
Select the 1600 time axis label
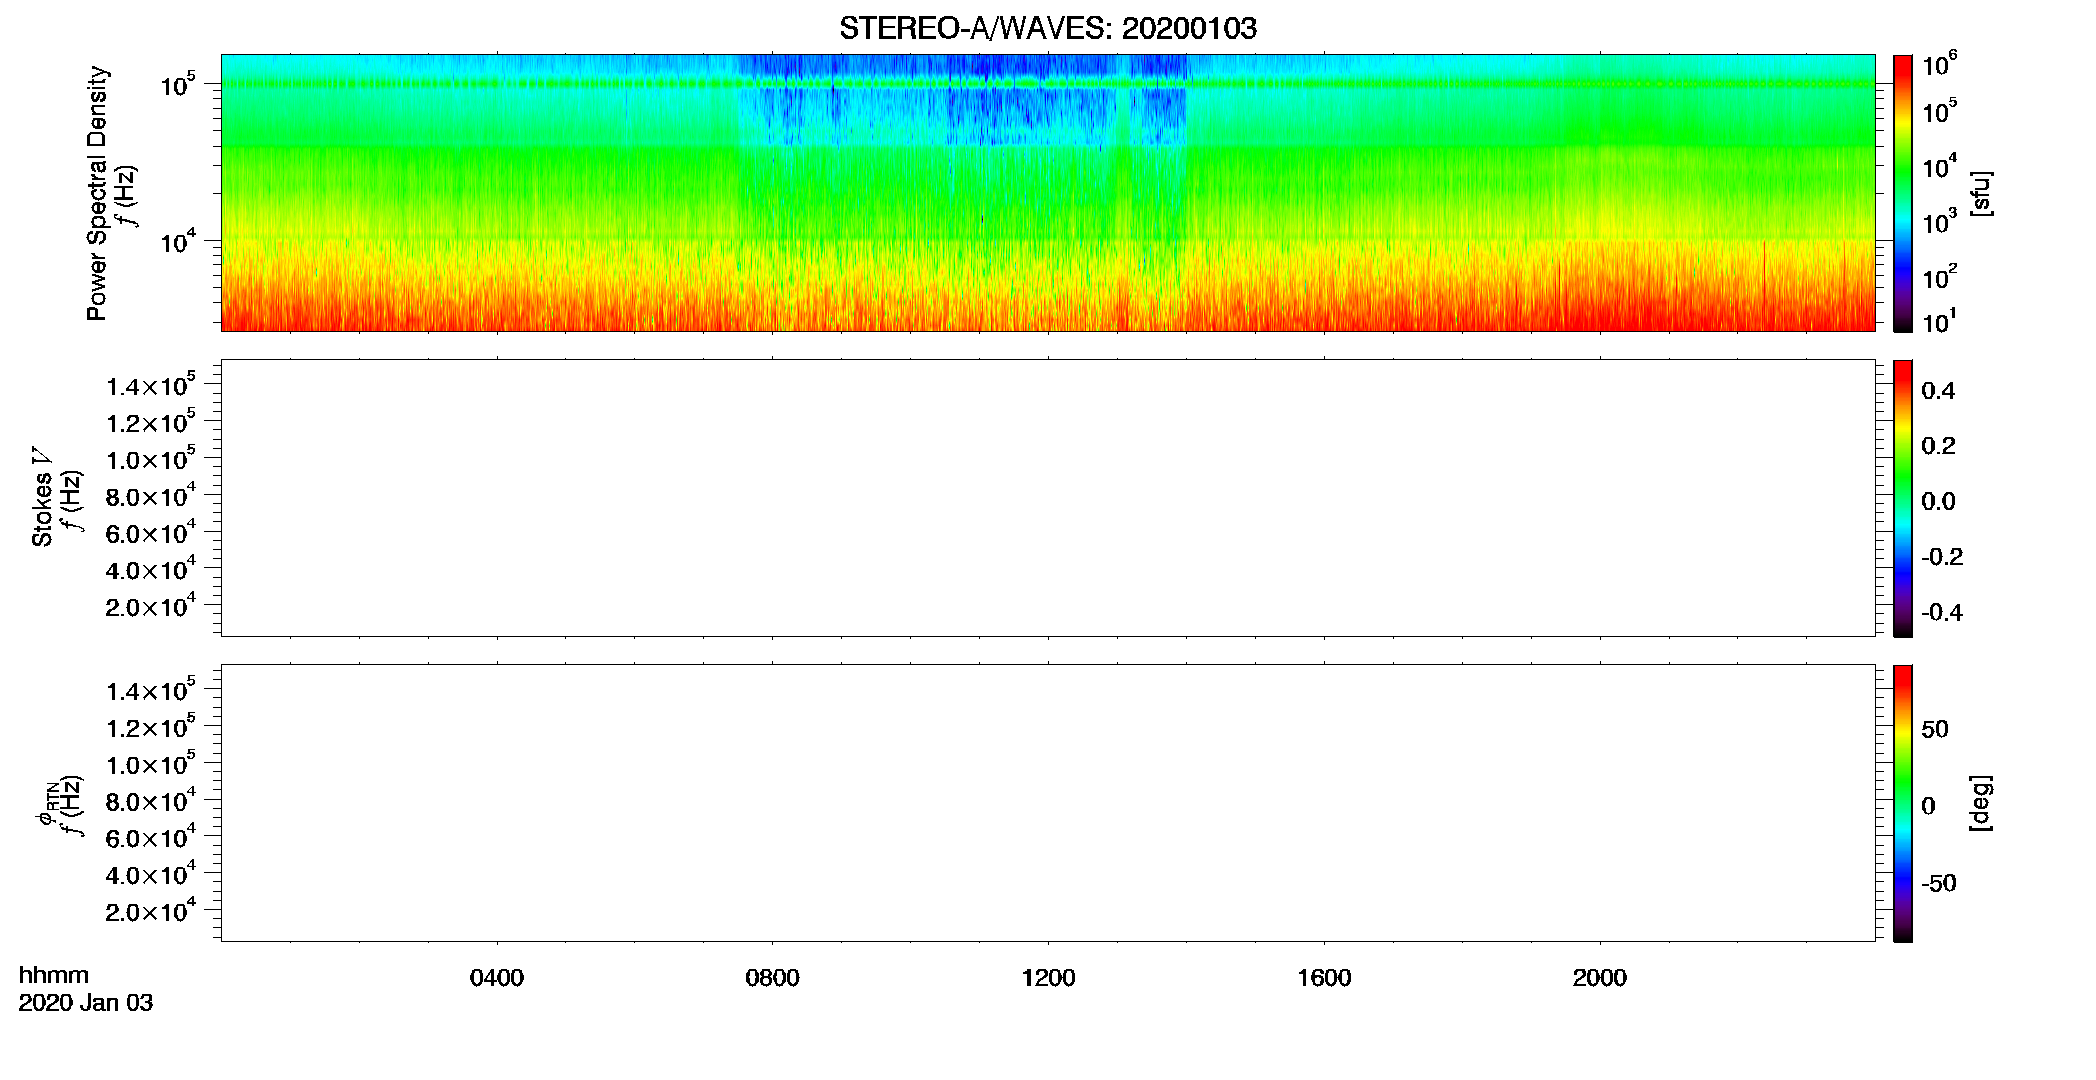(x=1324, y=978)
